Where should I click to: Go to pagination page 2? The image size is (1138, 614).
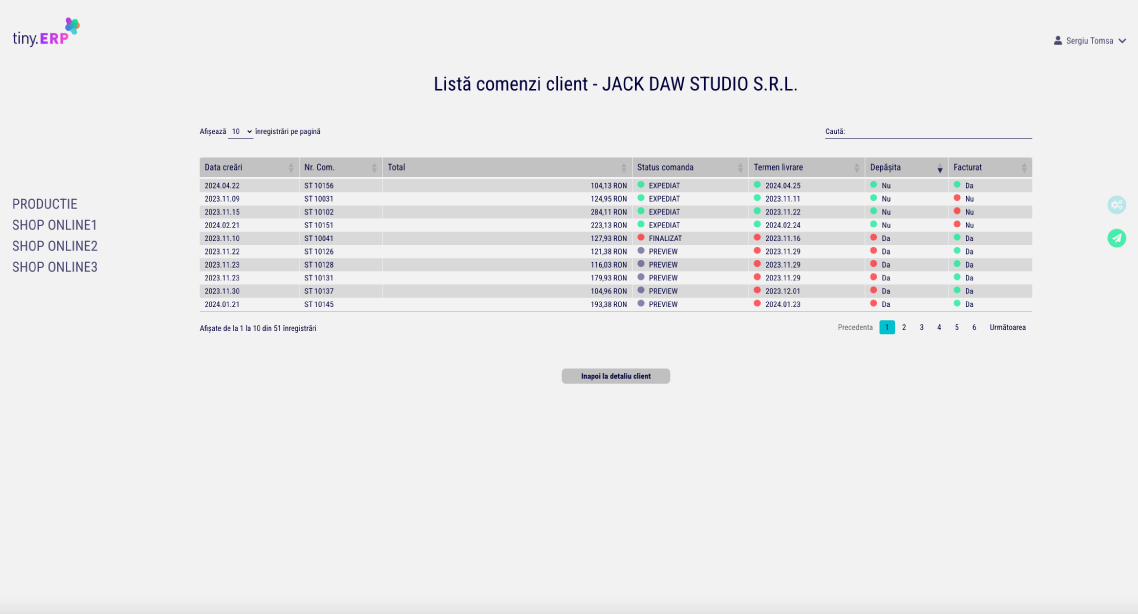coord(904,327)
